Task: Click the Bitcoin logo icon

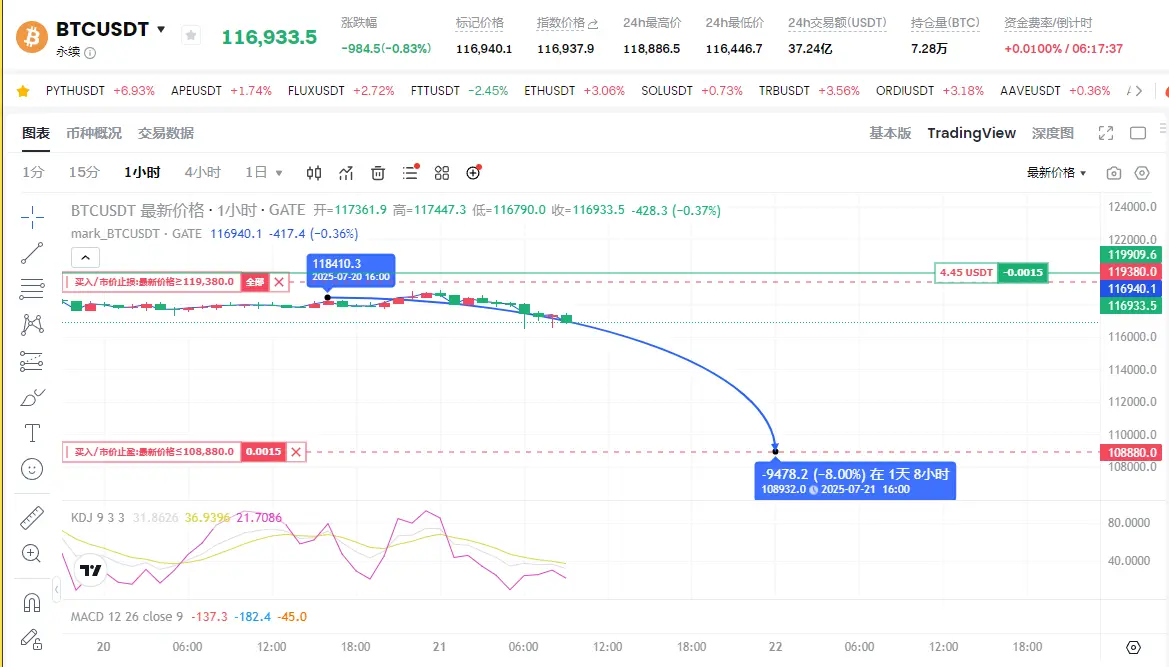Action: [x=32, y=36]
